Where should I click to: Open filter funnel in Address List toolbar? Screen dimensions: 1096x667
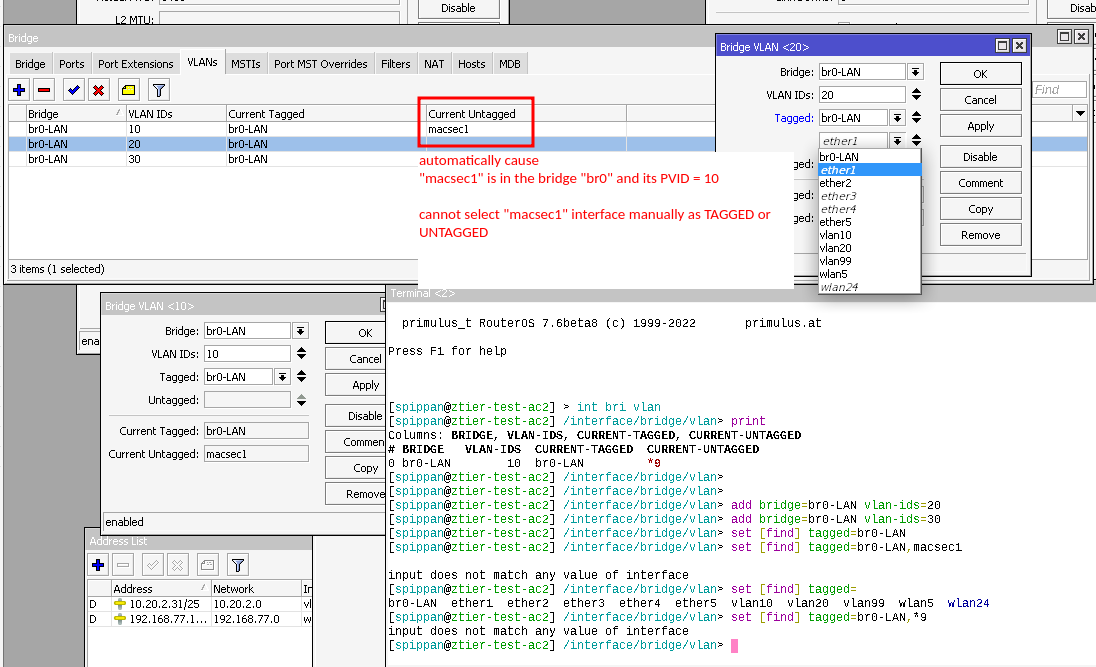238,565
